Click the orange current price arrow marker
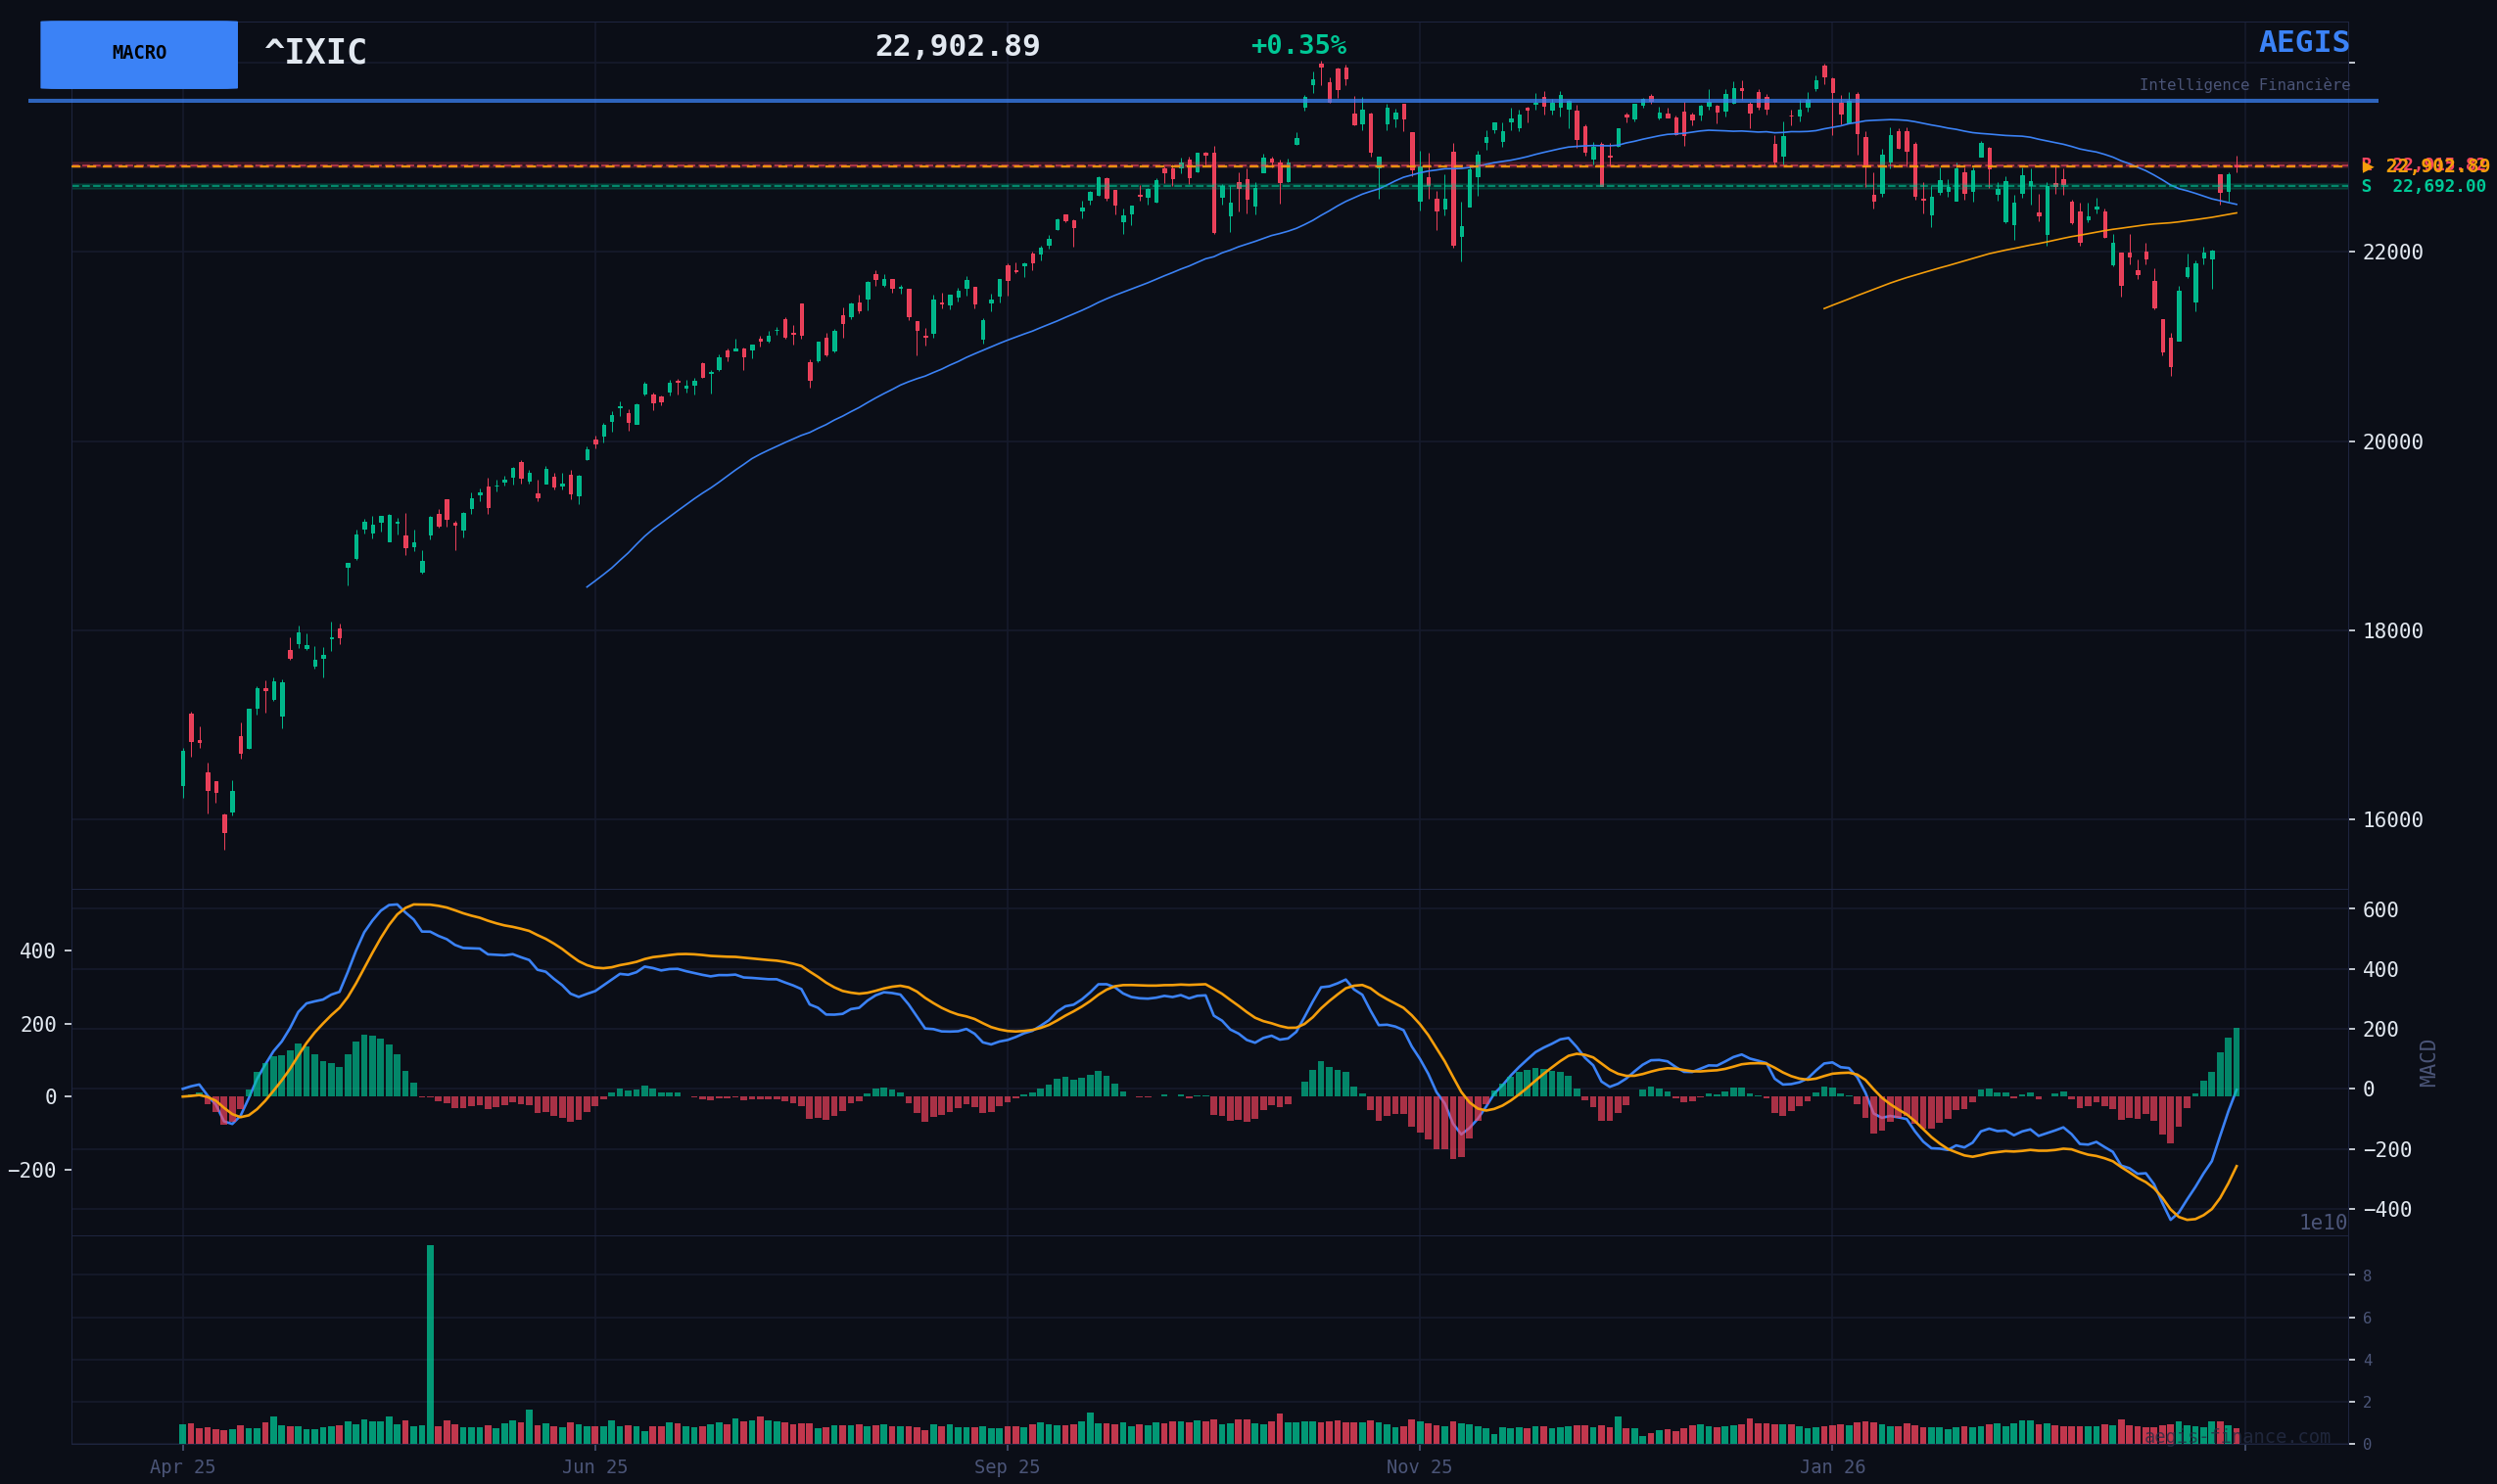Screen dimensions: 2497x1484 (x=2367, y=167)
